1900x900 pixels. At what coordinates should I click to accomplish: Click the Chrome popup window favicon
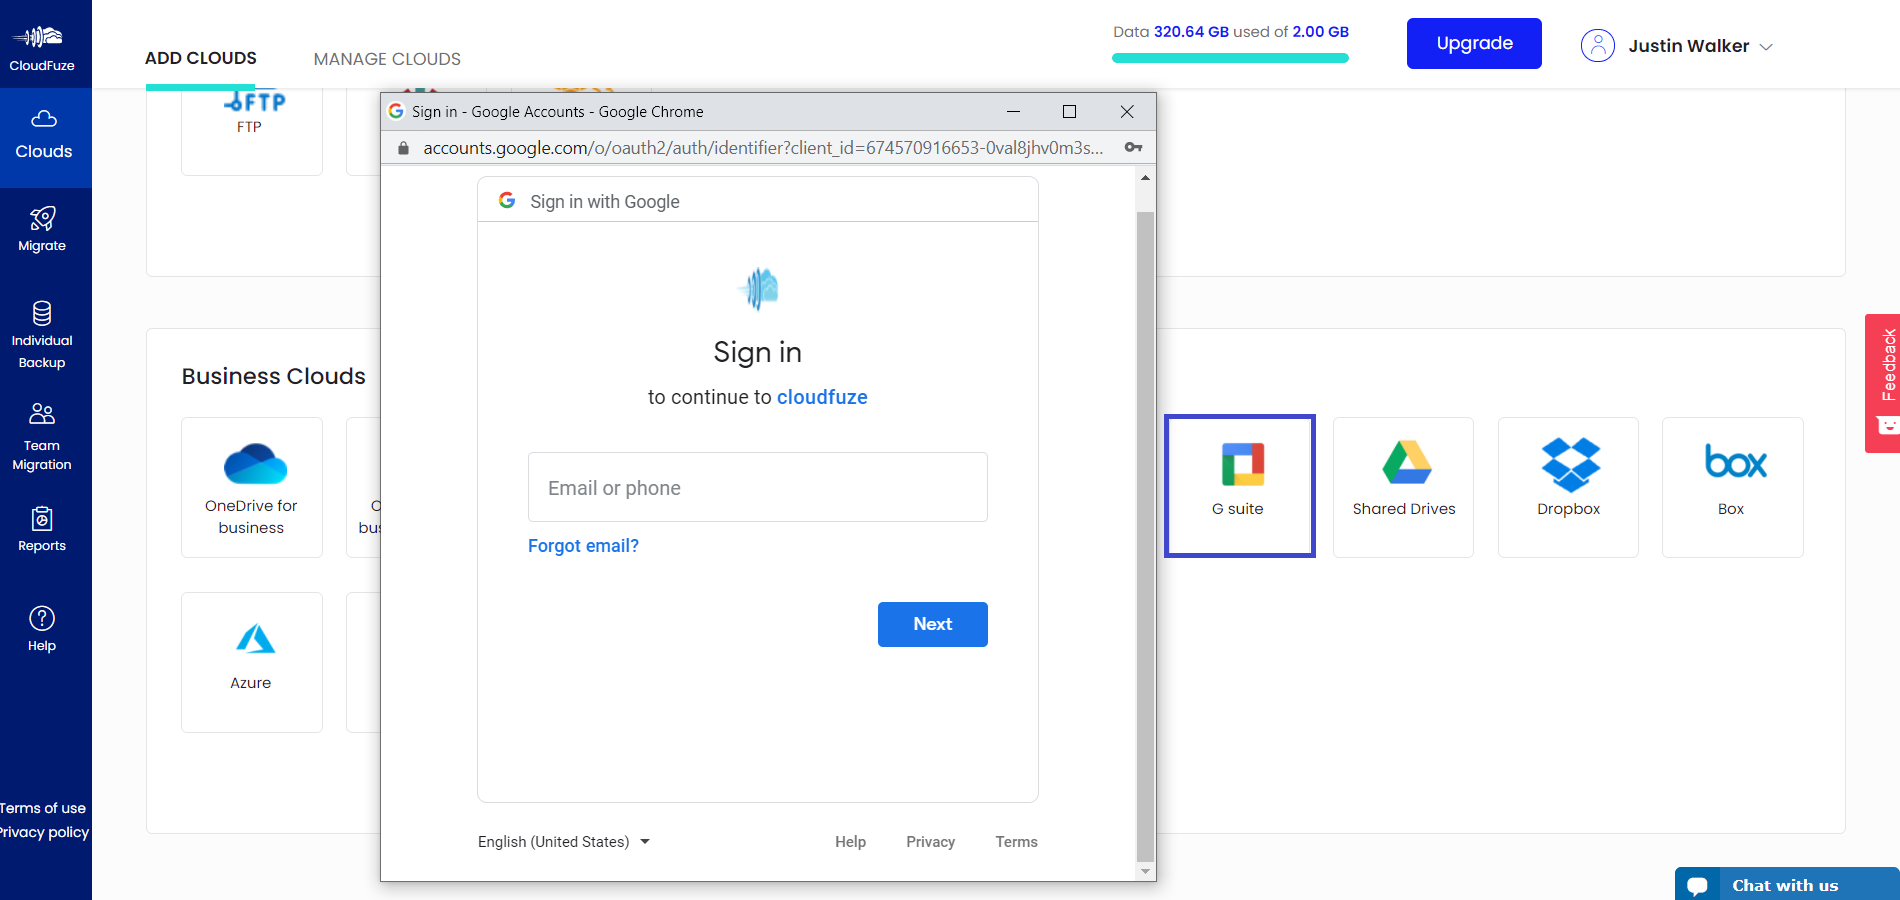(x=396, y=111)
